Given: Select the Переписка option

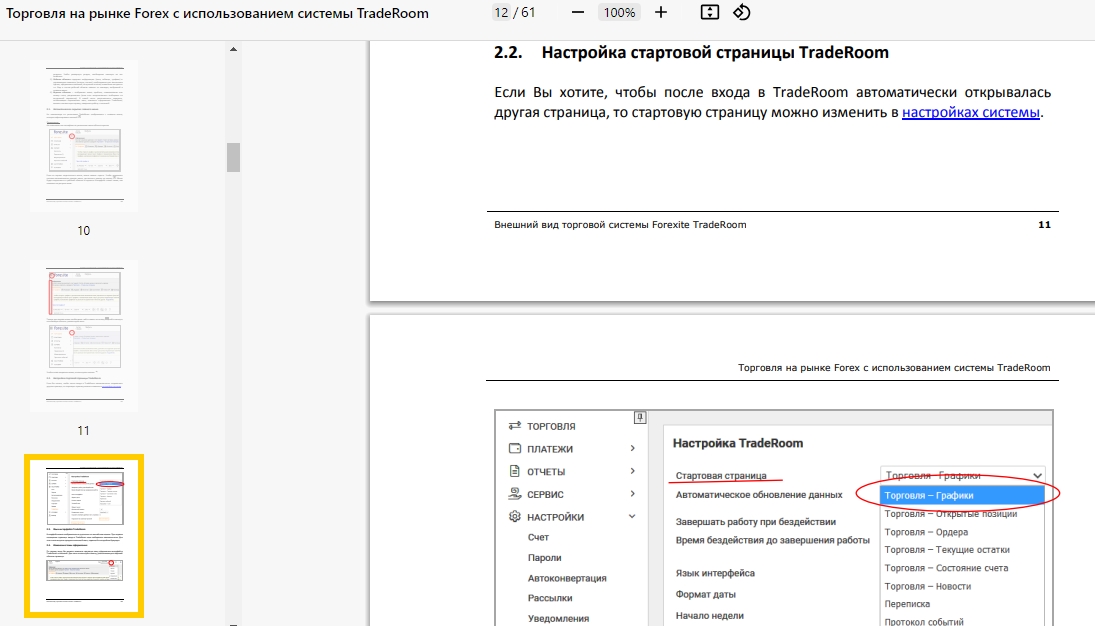Looking at the screenshot, I should coord(907,604).
